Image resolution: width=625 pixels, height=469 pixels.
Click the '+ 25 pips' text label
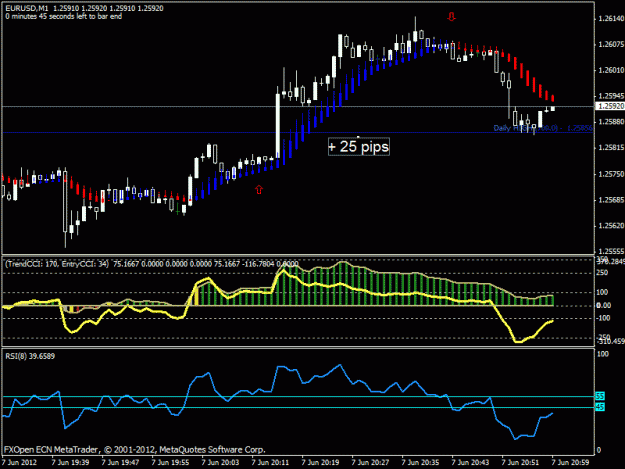359,147
